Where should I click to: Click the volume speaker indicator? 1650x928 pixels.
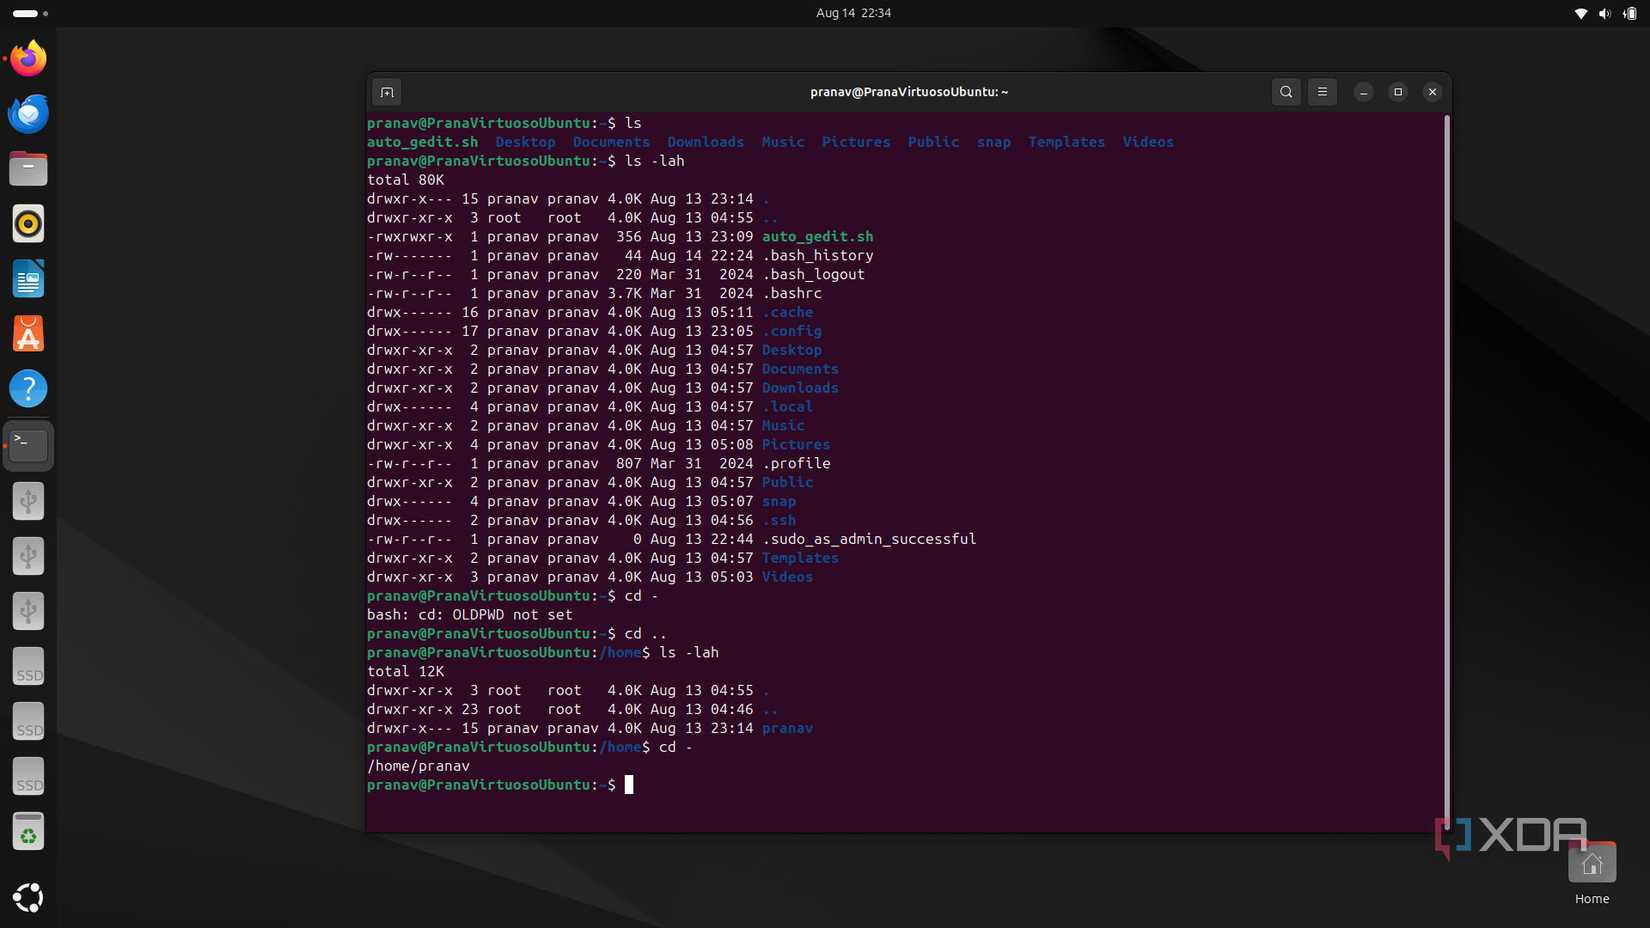[1603, 13]
